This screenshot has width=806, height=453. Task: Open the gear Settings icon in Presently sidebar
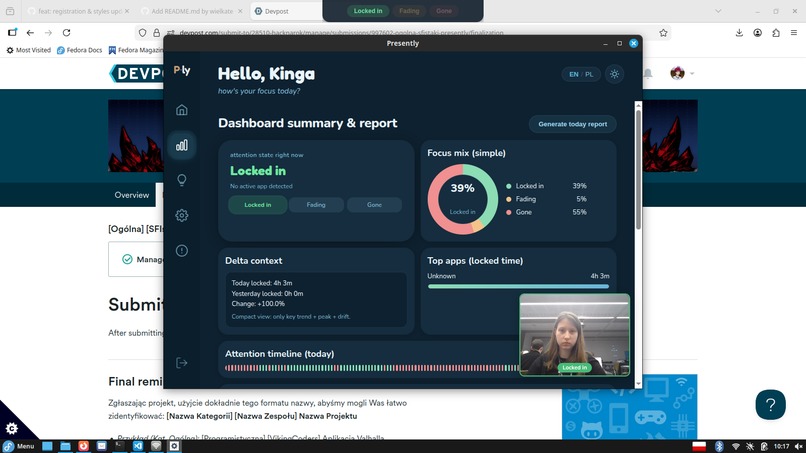(x=181, y=215)
